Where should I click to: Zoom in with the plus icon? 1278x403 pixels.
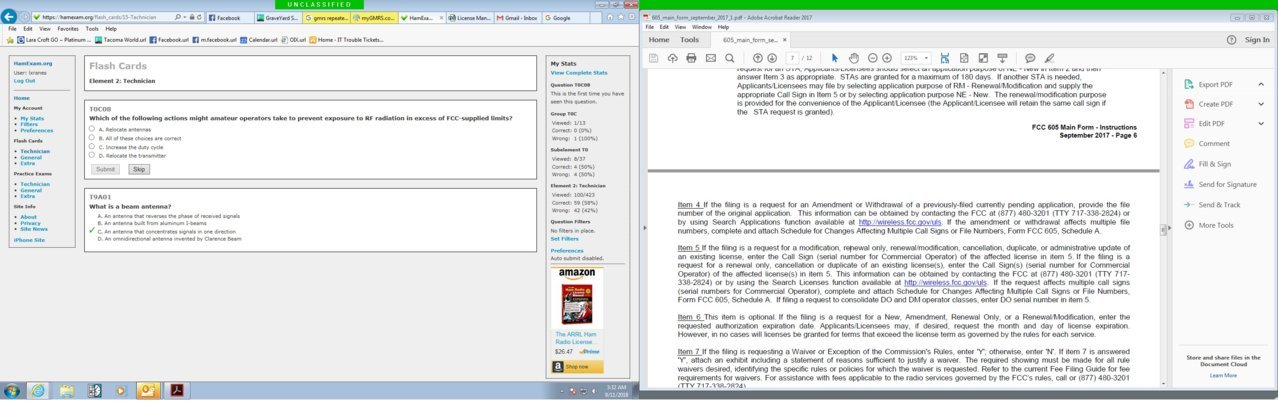[887, 58]
